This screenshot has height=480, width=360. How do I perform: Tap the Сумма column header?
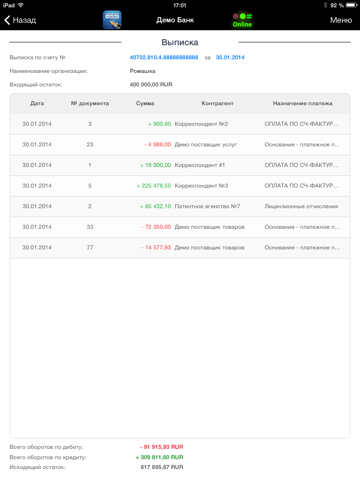point(145,103)
